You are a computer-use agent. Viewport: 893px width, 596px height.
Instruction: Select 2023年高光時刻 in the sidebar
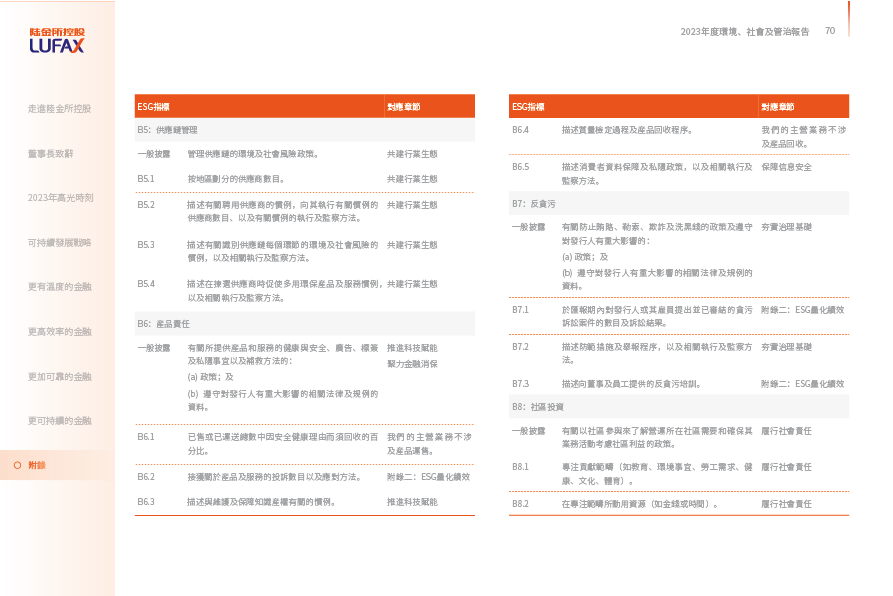[60, 198]
